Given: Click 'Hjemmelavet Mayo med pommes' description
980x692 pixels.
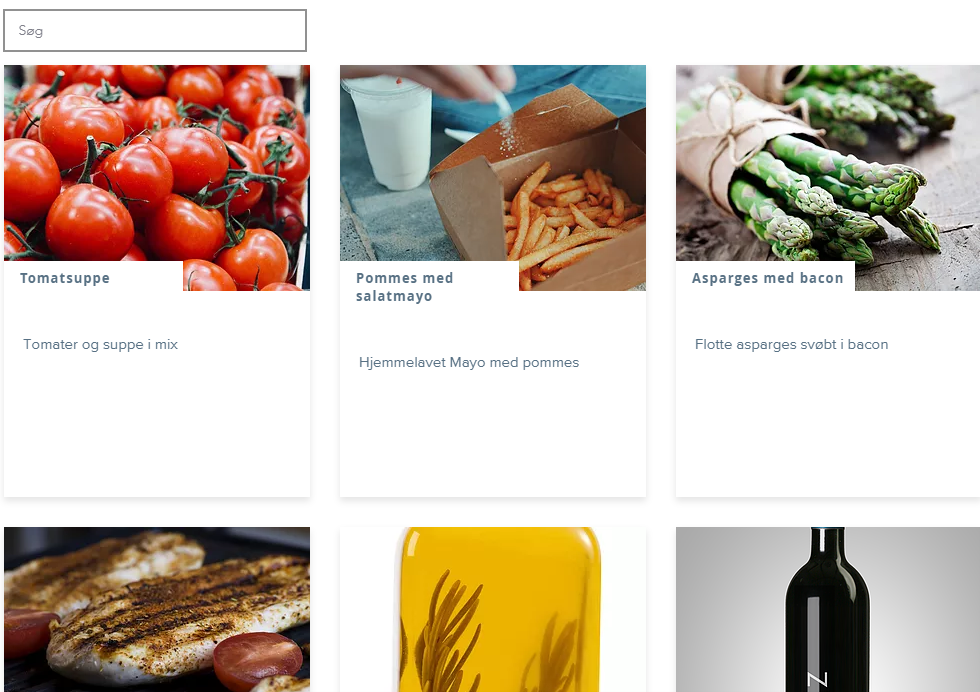Looking at the screenshot, I should coord(469,363).
